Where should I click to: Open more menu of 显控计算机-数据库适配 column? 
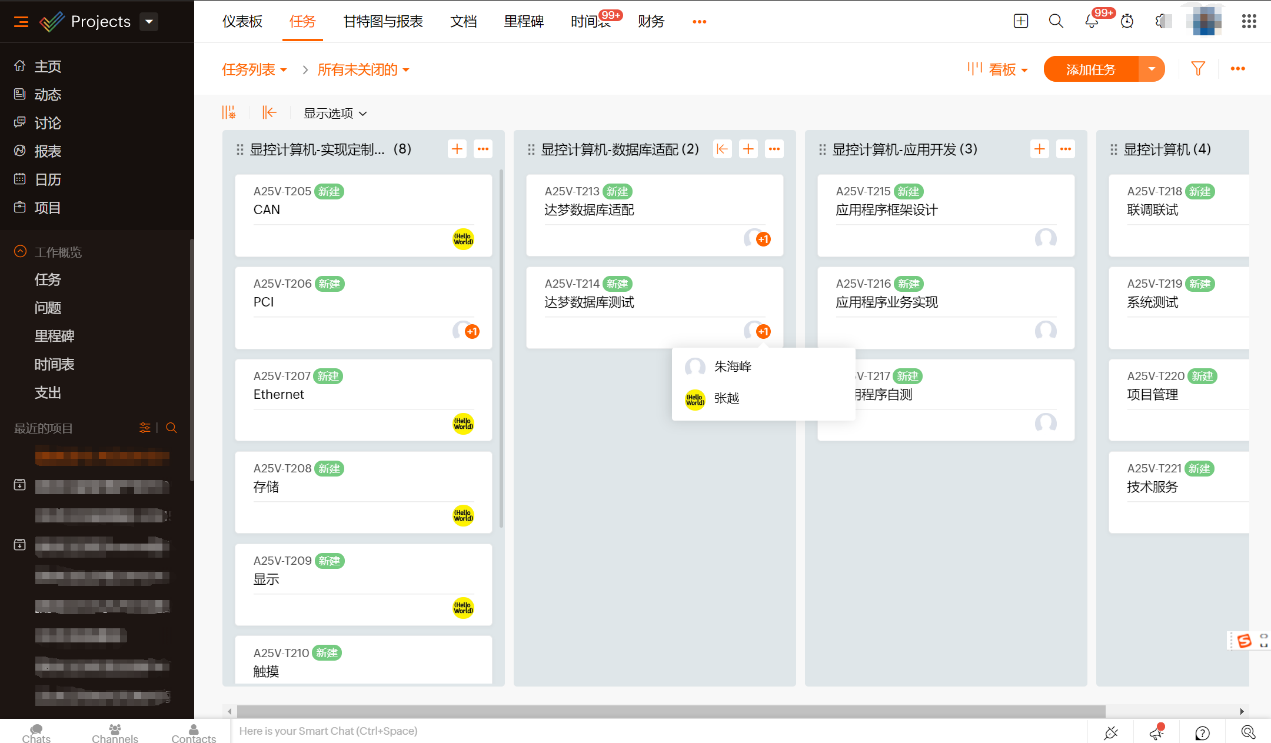pyautogui.click(x=774, y=149)
